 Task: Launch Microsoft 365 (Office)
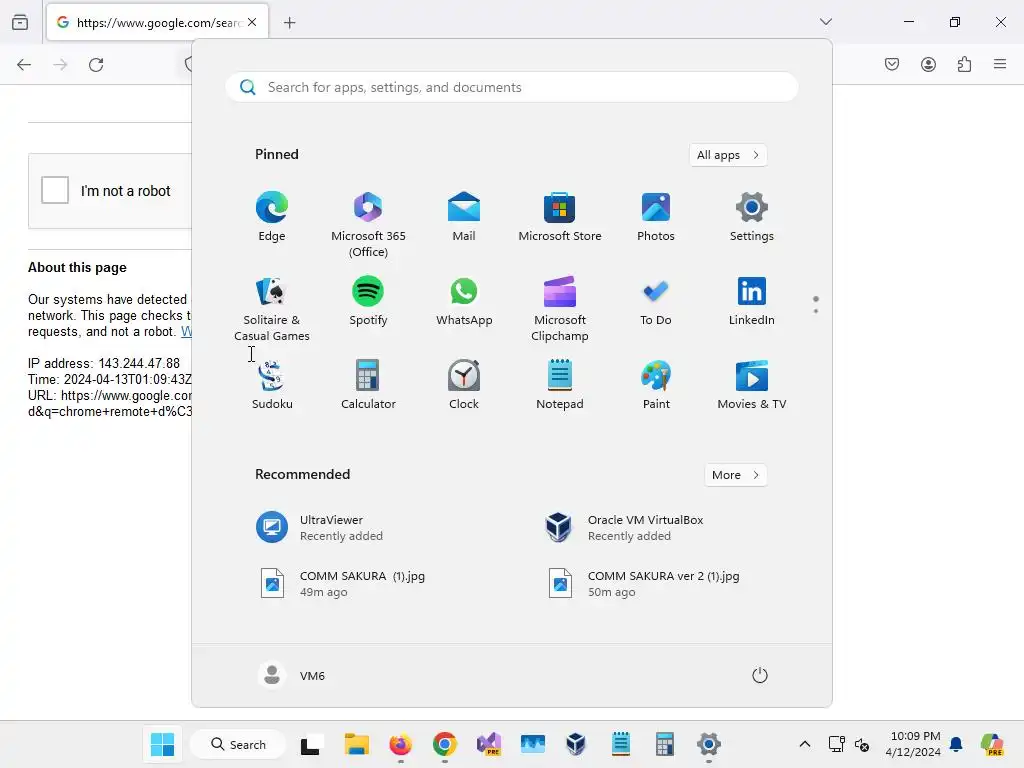click(368, 225)
